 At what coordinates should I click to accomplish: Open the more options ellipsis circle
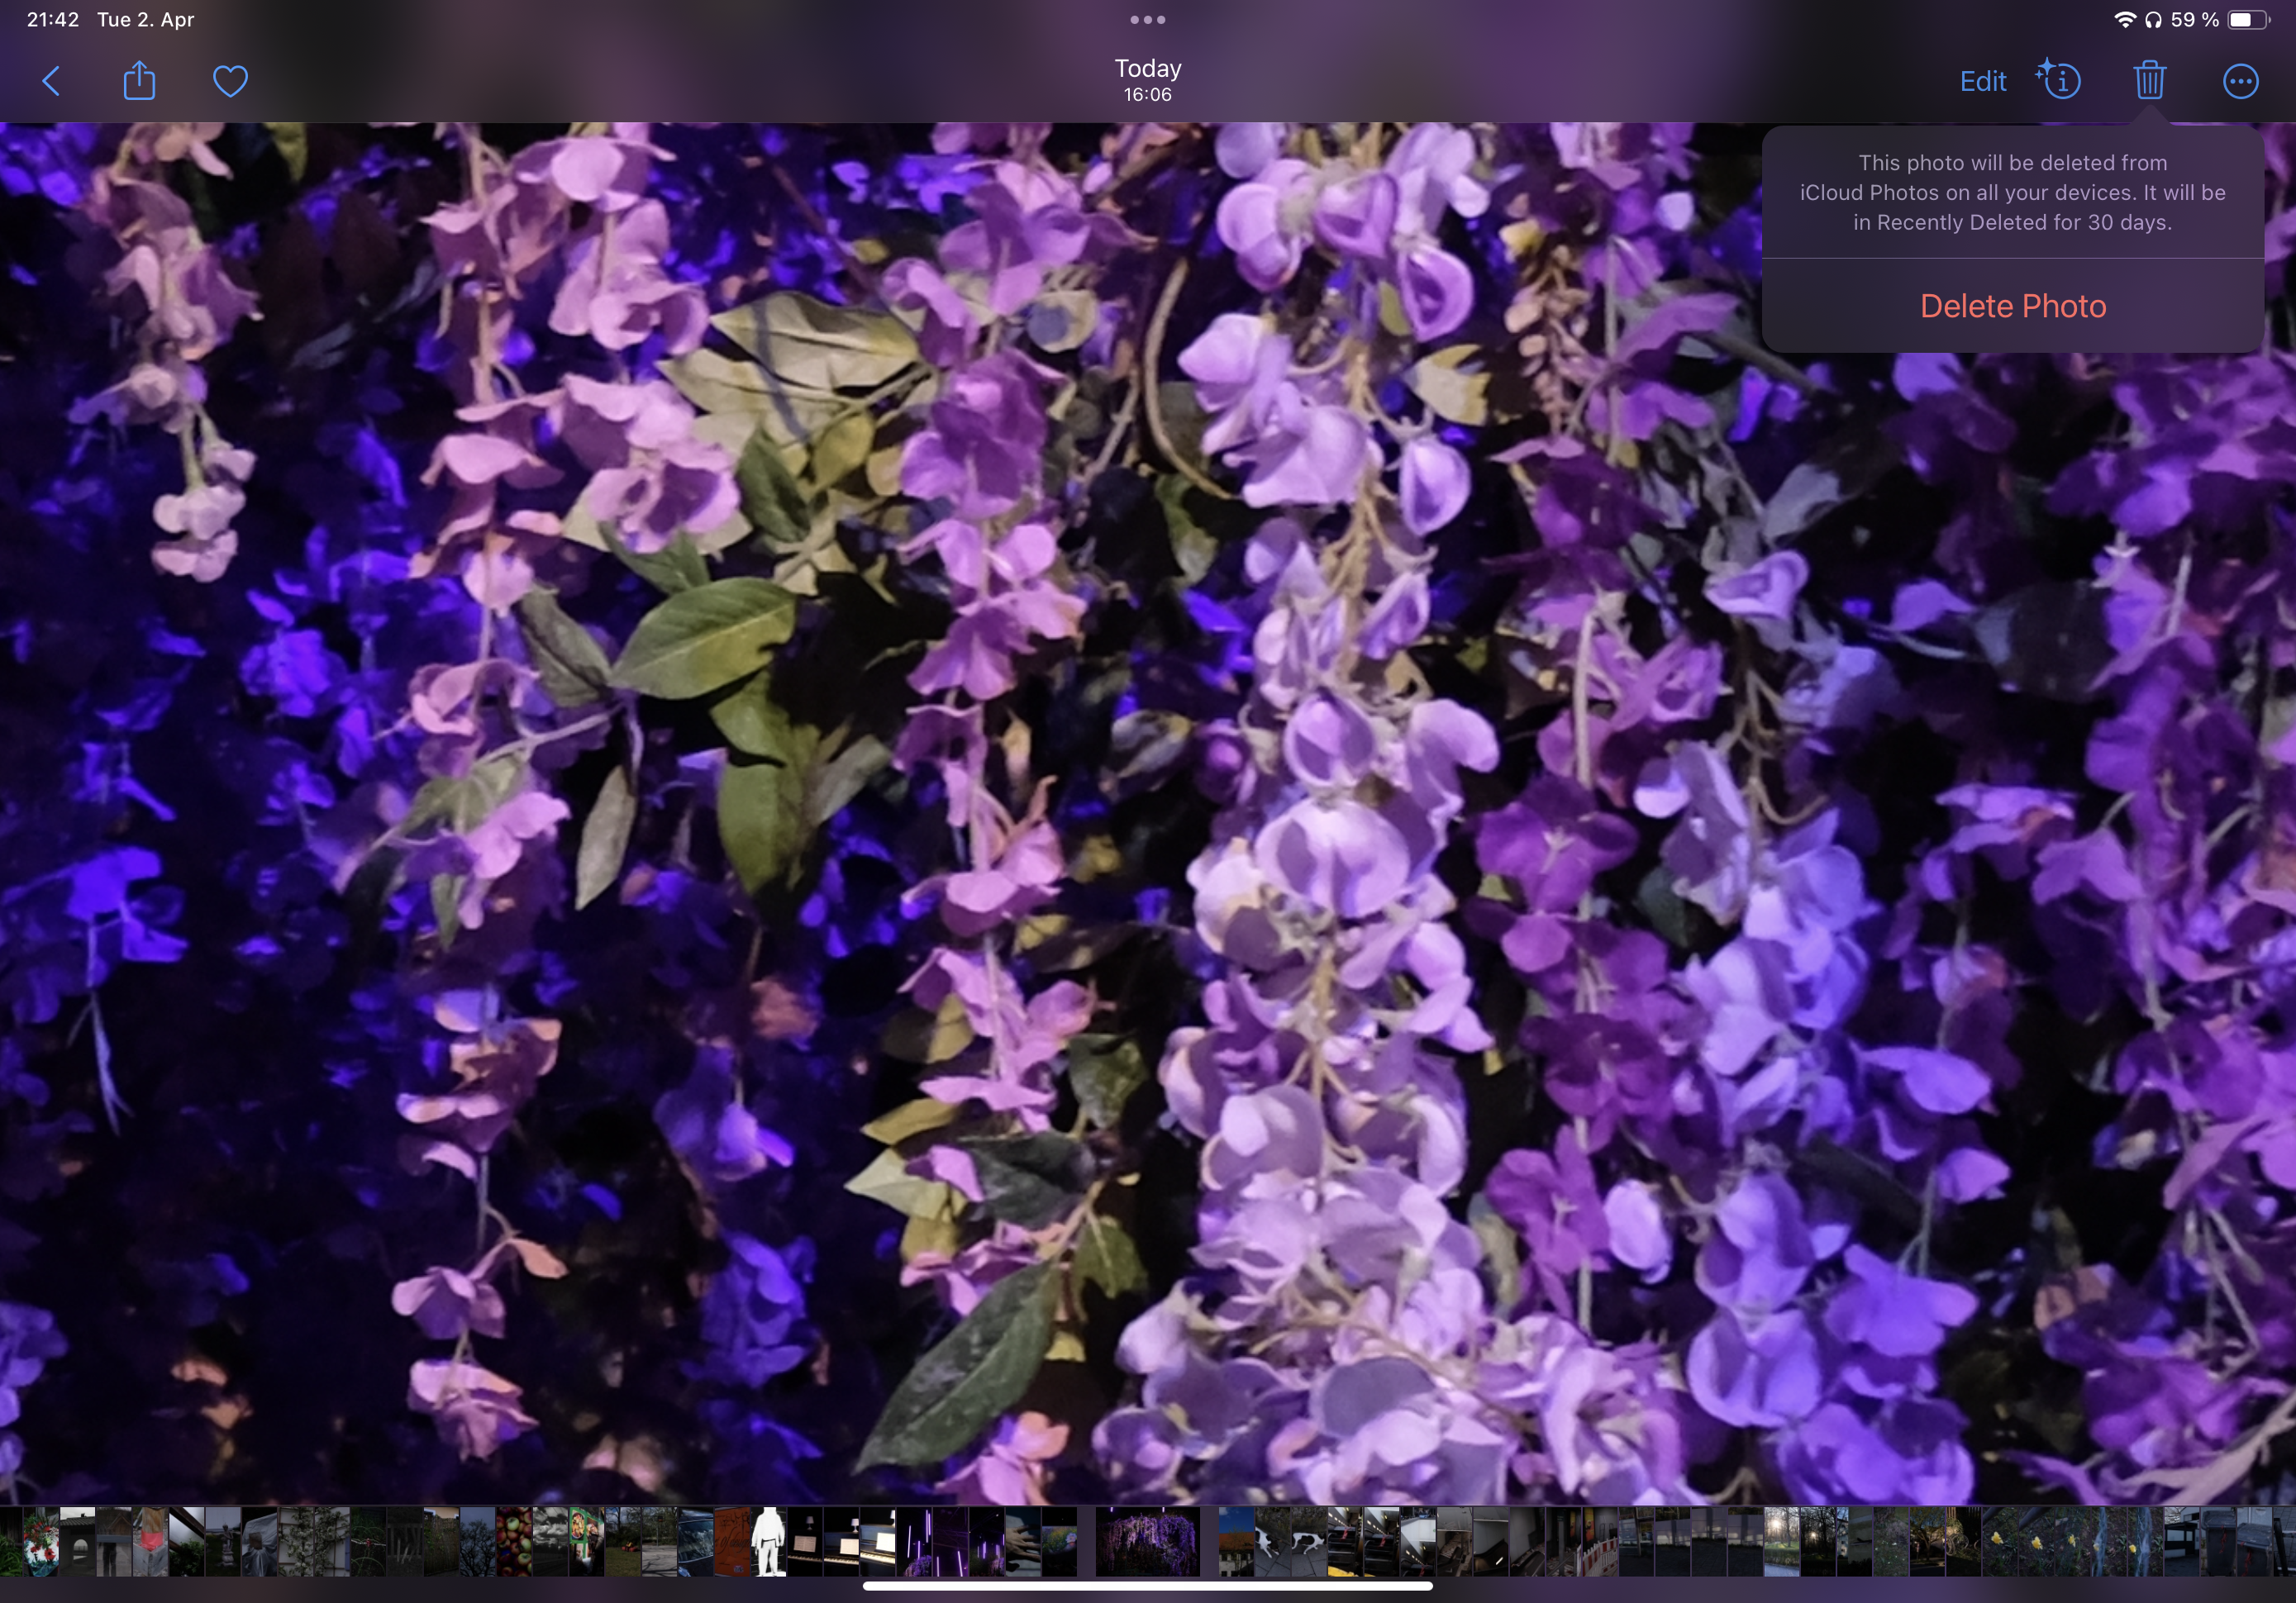click(x=2241, y=81)
